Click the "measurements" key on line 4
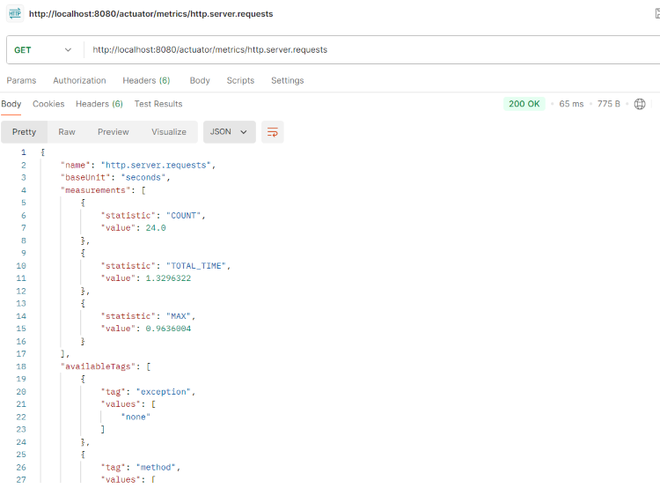This screenshot has width=660, height=488. (95, 190)
